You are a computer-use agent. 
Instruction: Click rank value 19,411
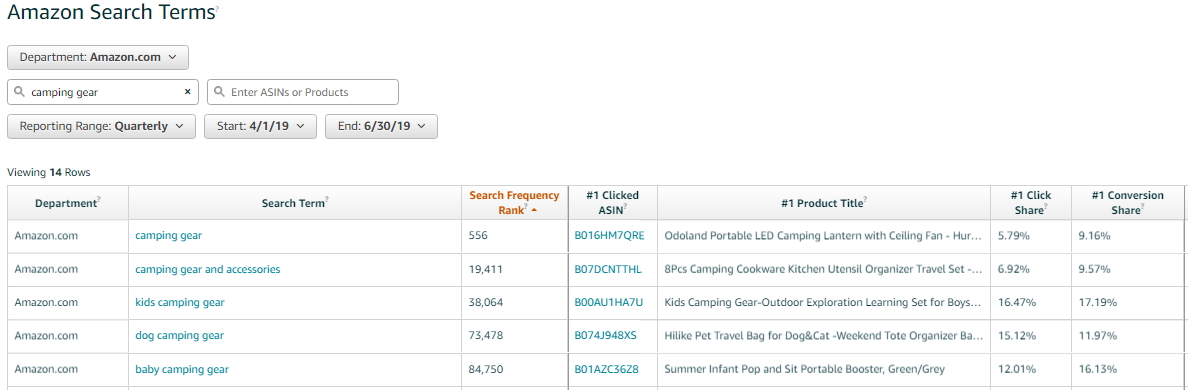click(486, 269)
